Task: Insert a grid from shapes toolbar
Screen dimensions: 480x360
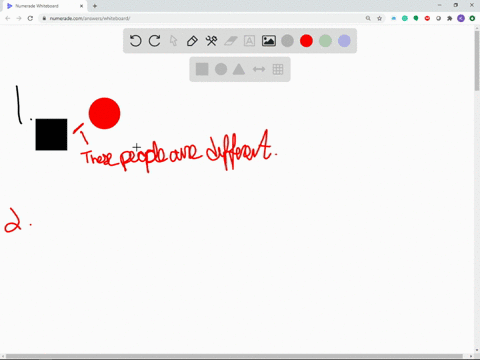Action: click(278, 69)
